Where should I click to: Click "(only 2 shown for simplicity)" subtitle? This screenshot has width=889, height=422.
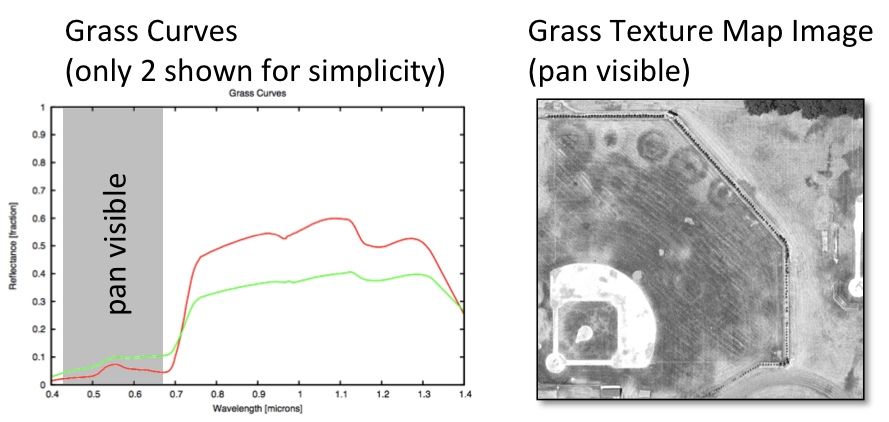click(x=253, y=72)
